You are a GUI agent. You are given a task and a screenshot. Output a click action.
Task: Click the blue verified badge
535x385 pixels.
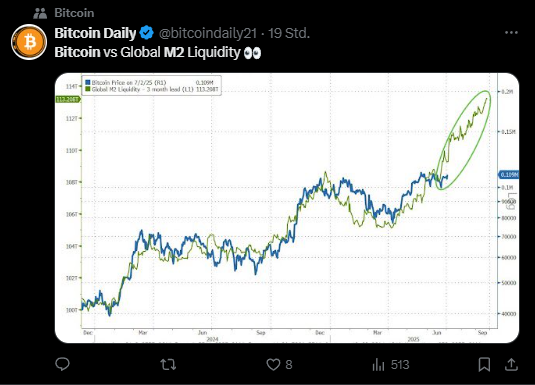click(x=147, y=33)
